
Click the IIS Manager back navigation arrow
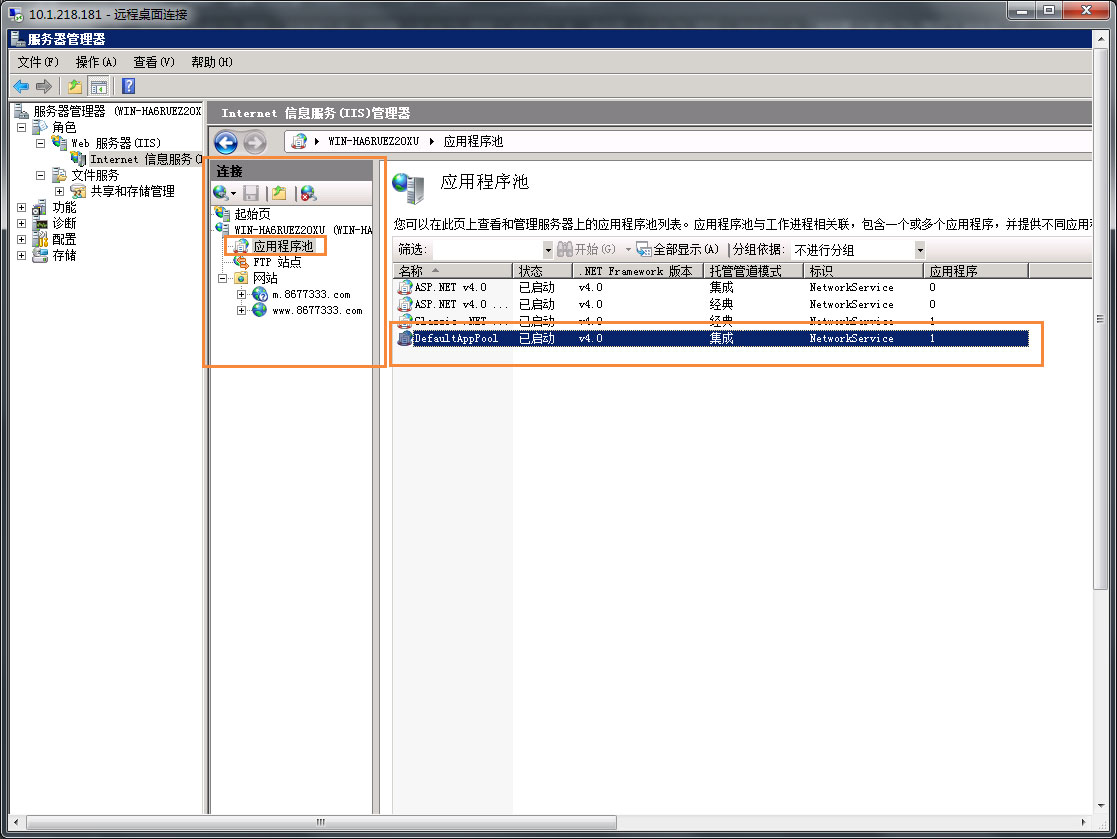coord(226,142)
